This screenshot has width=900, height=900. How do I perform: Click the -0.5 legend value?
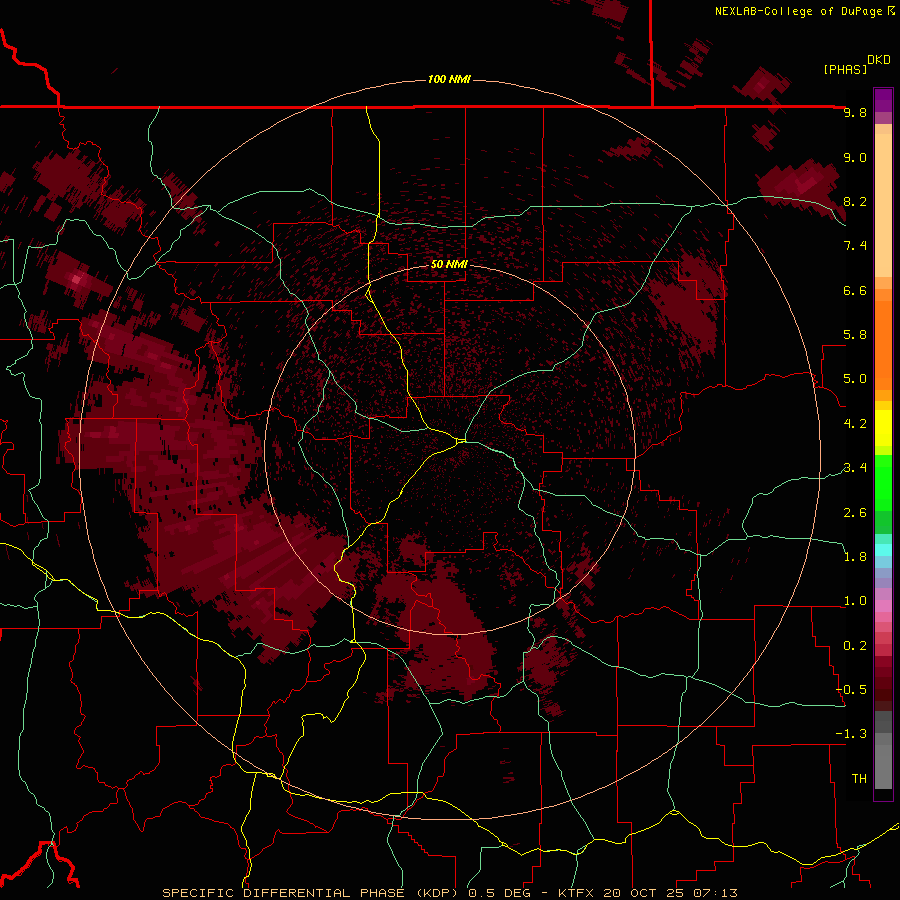851,690
